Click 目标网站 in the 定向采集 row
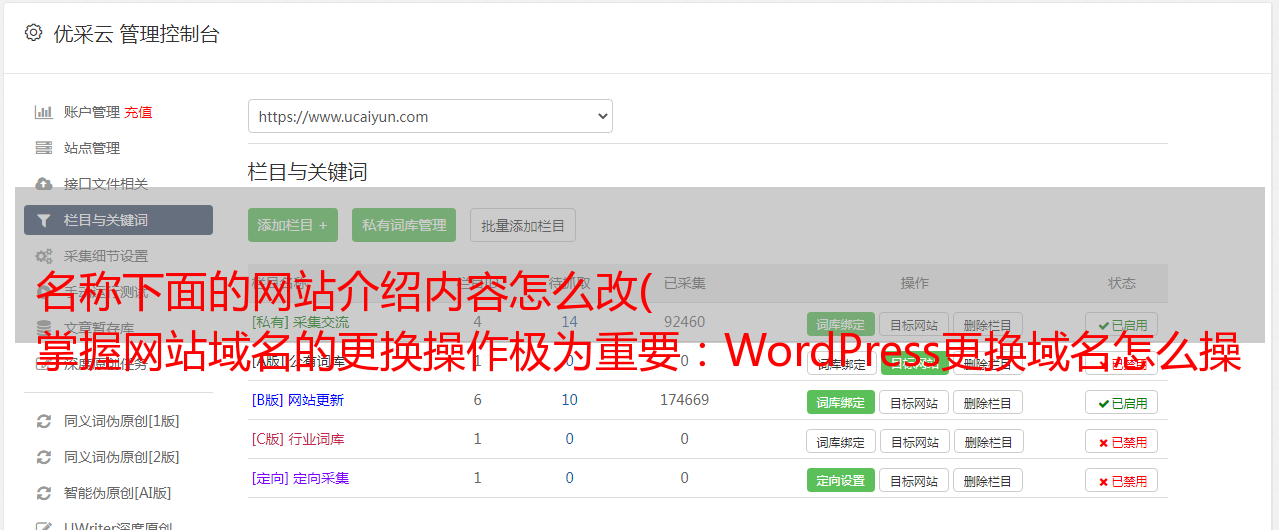The image size is (1279, 530). (914, 480)
